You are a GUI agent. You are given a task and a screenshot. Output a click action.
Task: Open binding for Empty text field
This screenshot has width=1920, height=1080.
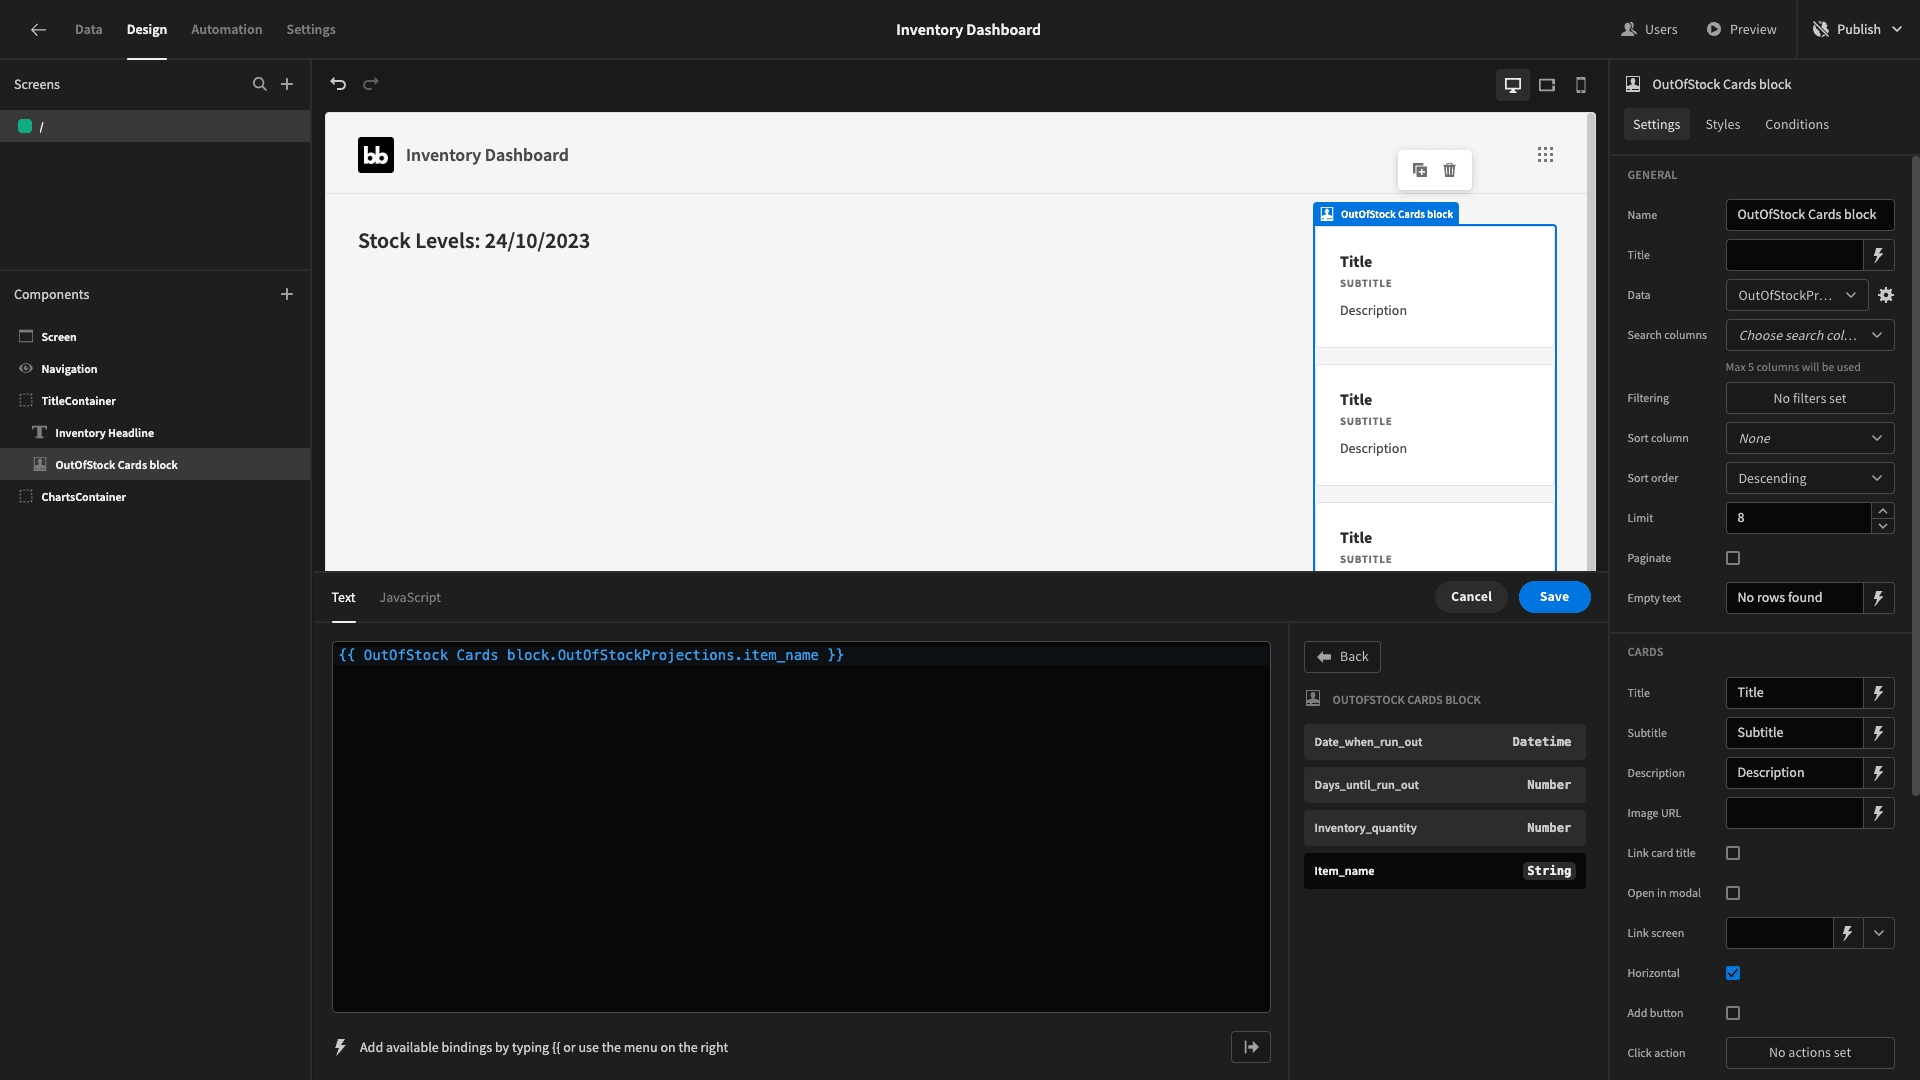pyautogui.click(x=1879, y=598)
